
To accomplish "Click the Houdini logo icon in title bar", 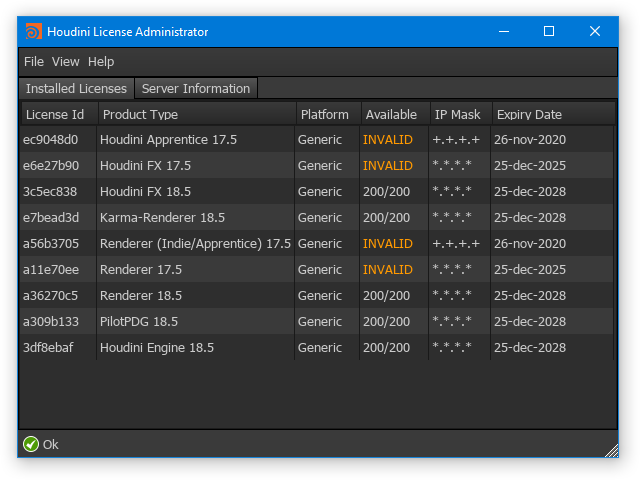I will [33, 31].
